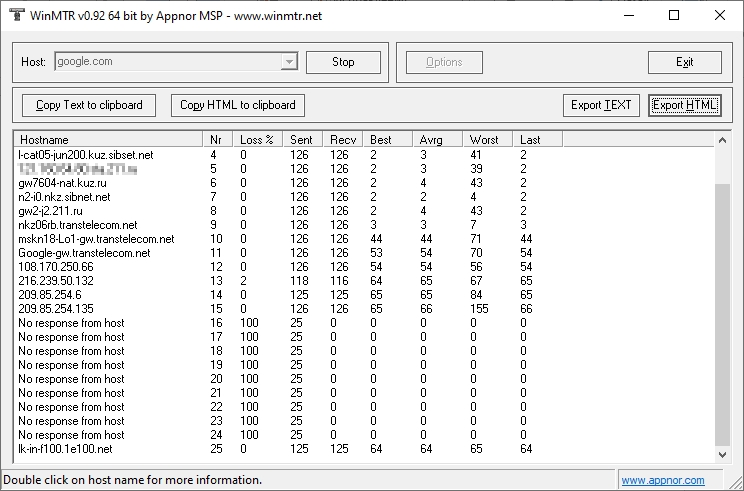Export results as TEXT

pyautogui.click(x=601, y=105)
